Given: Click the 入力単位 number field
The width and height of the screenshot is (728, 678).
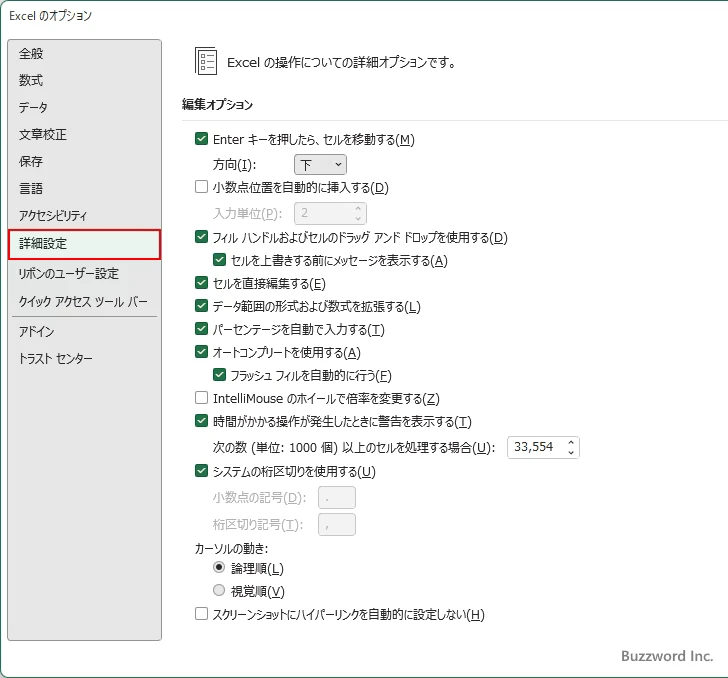Looking at the screenshot, I should pos(330,213).
